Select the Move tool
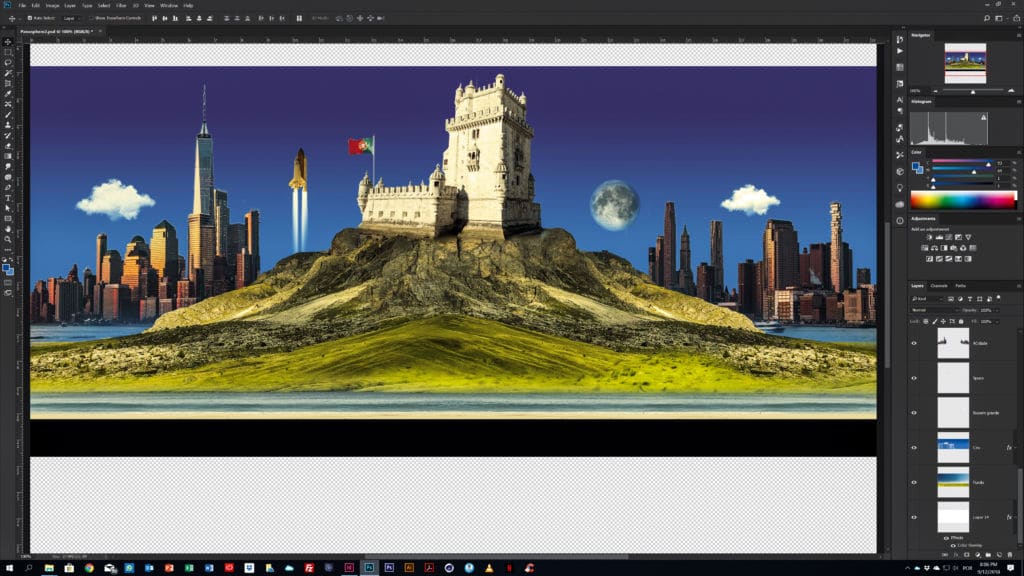The height and width of the screenshot is (576, 1024). (x=8, y=42)
